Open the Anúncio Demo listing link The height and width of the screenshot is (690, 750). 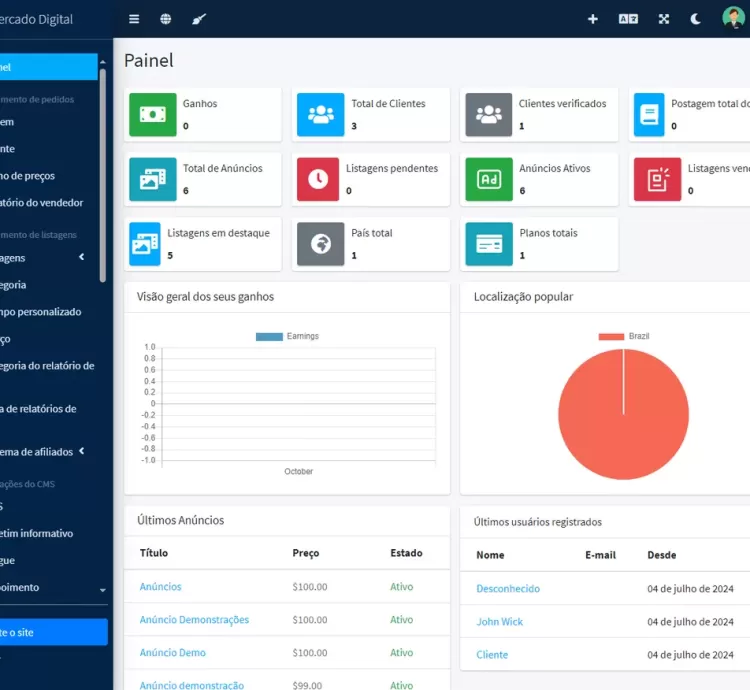172,653
